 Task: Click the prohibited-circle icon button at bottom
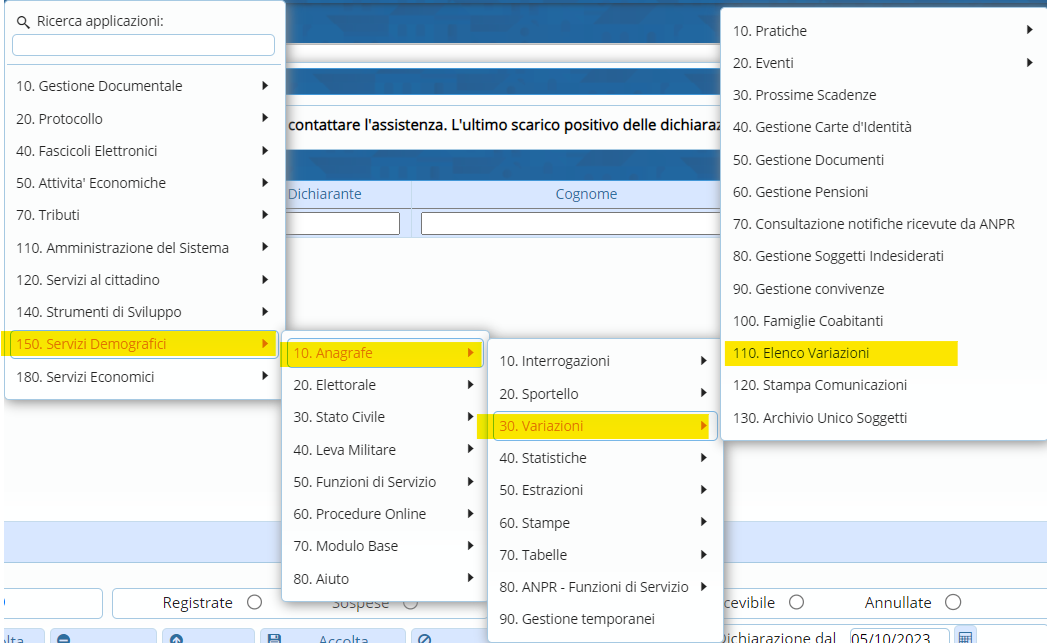pos(424,638)
